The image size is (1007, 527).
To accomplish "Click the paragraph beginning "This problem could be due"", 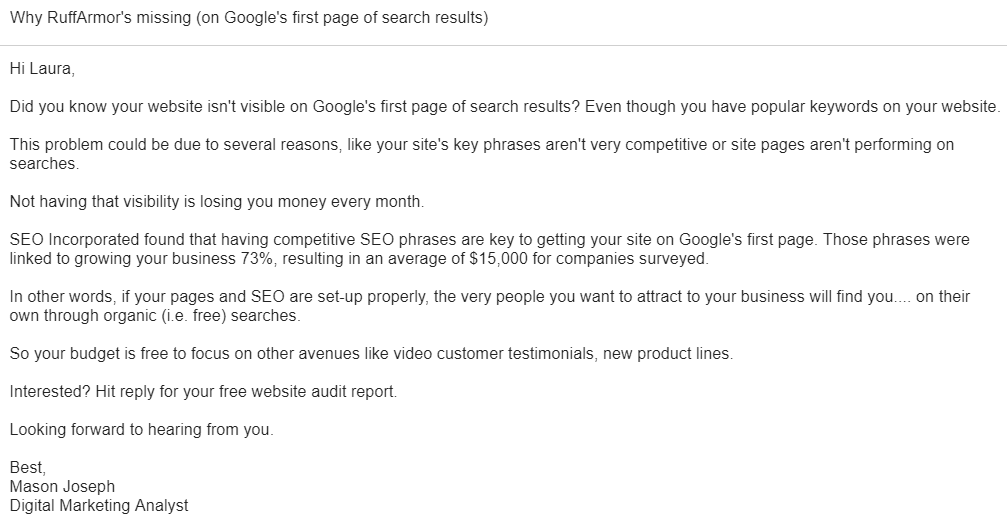I will (480, 145).
